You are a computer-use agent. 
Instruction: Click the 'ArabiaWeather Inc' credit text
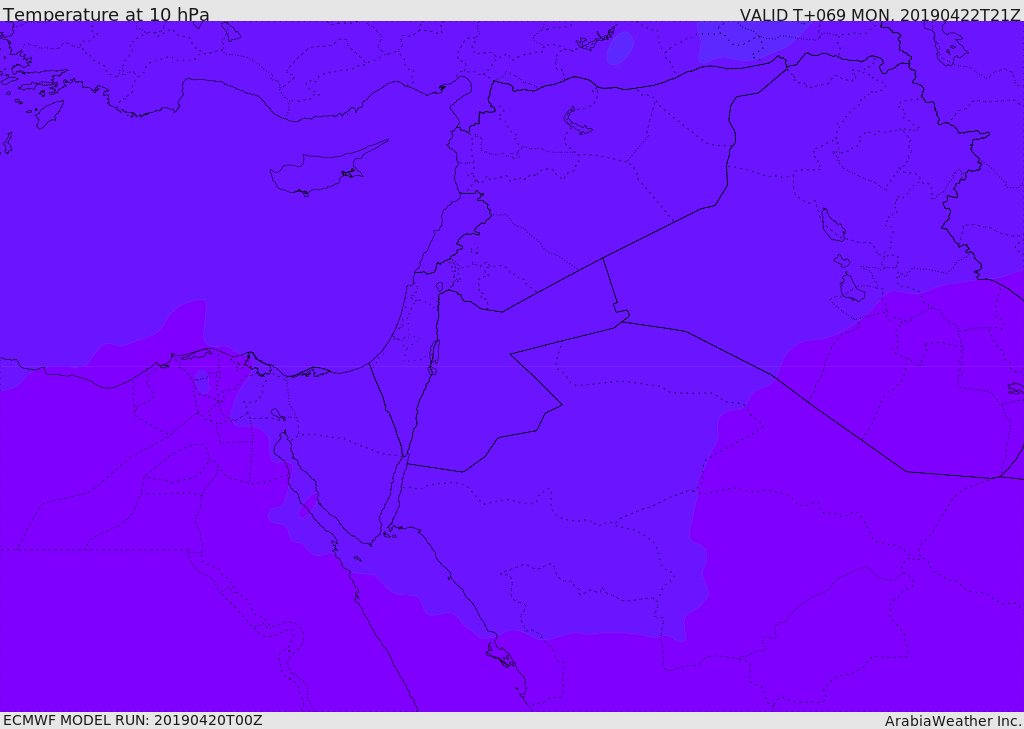pos(952,721)
